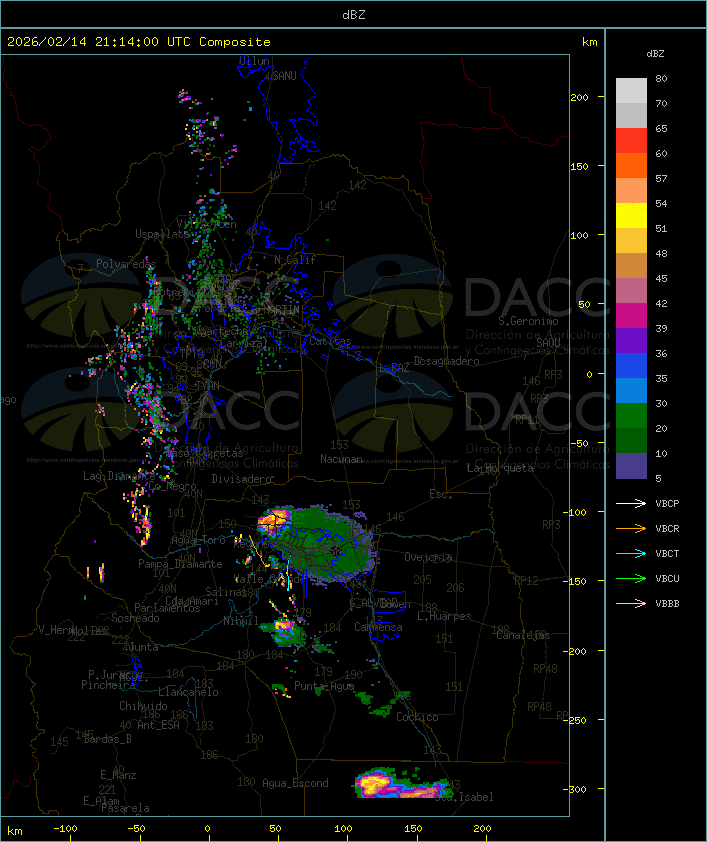
Task: Click the -100 tick on bottom axis
Action: [x=65, y=829]
